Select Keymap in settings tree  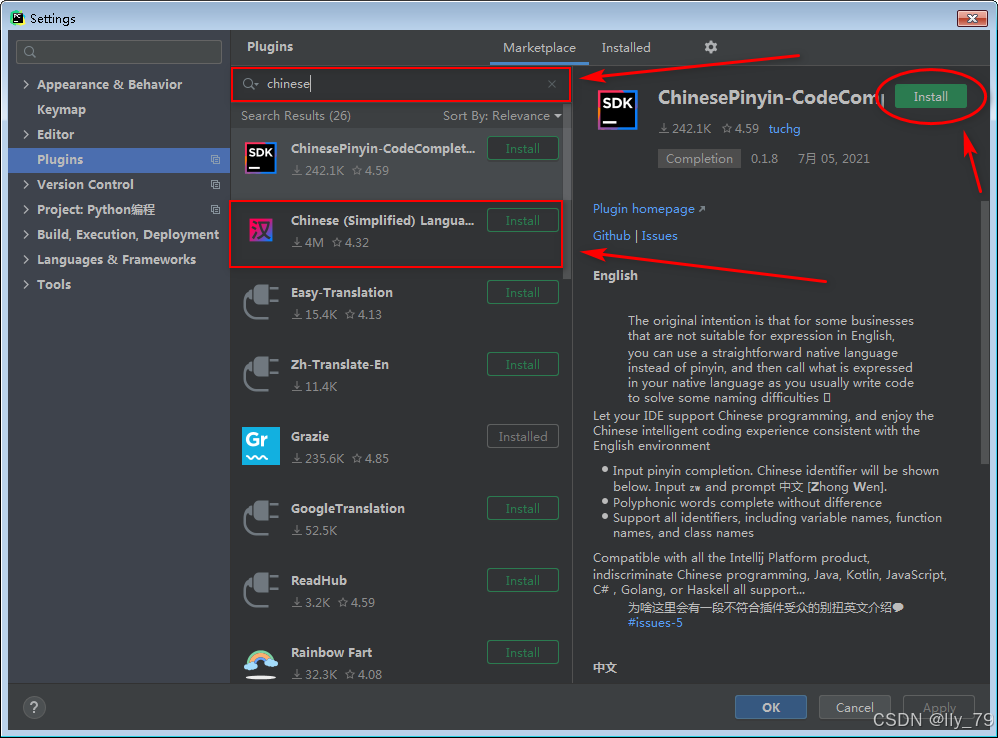coord(61,109)
